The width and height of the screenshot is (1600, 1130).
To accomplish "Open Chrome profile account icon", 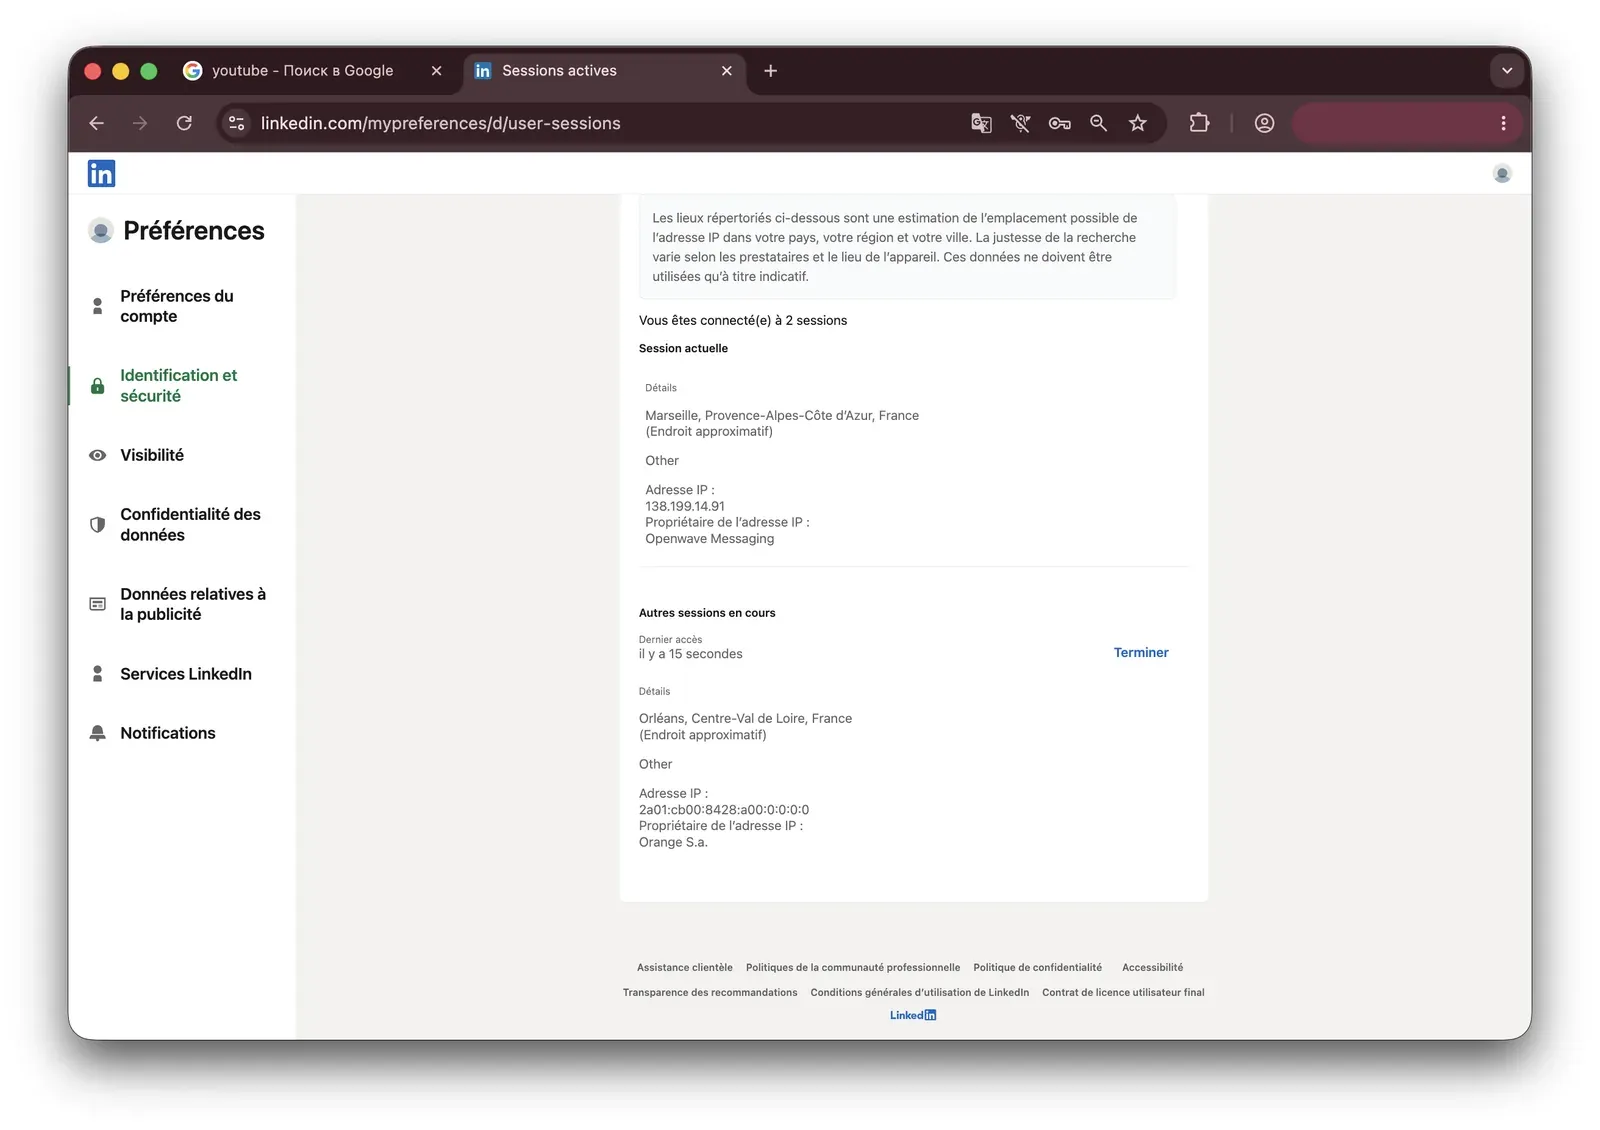I will (x=1264, y=123).
